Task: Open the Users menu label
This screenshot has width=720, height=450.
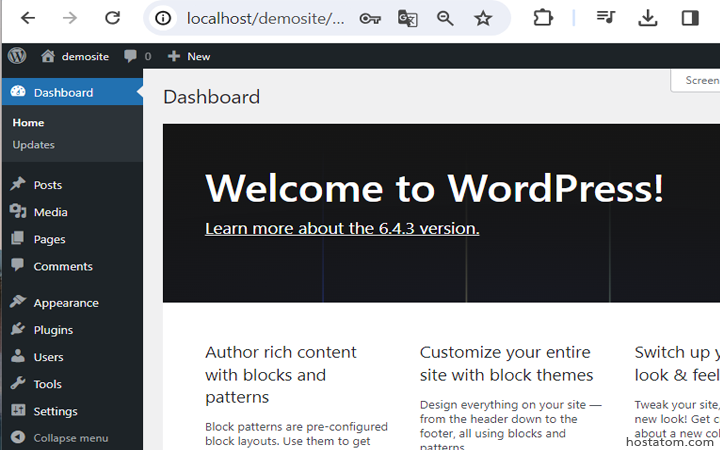Action: (48, 357)
